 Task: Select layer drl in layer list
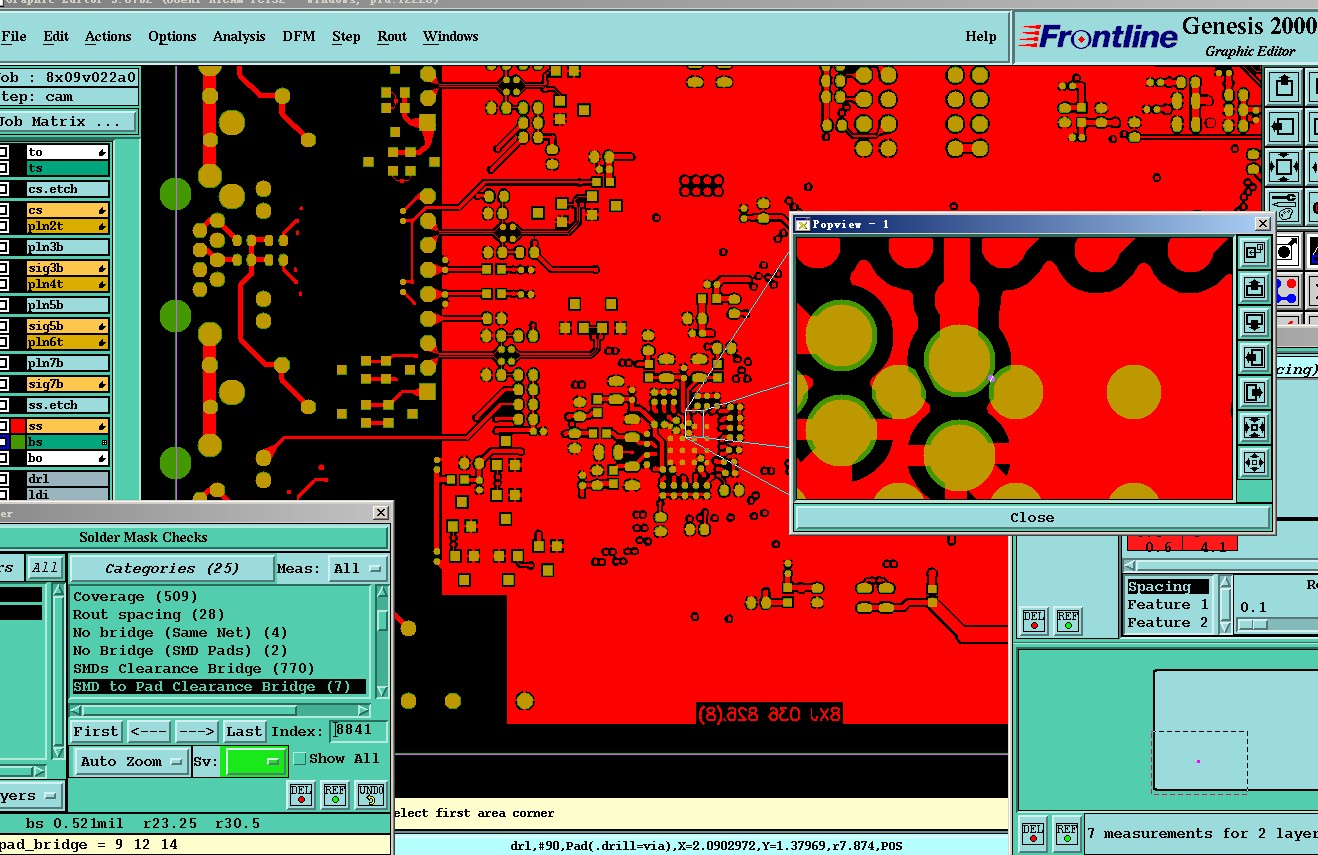pyautogui.click(x=68, y=479)
